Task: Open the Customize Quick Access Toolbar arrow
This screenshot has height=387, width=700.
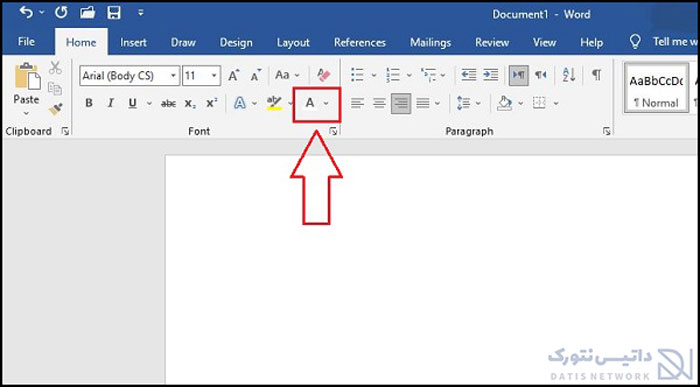Action: coord(141,13)
